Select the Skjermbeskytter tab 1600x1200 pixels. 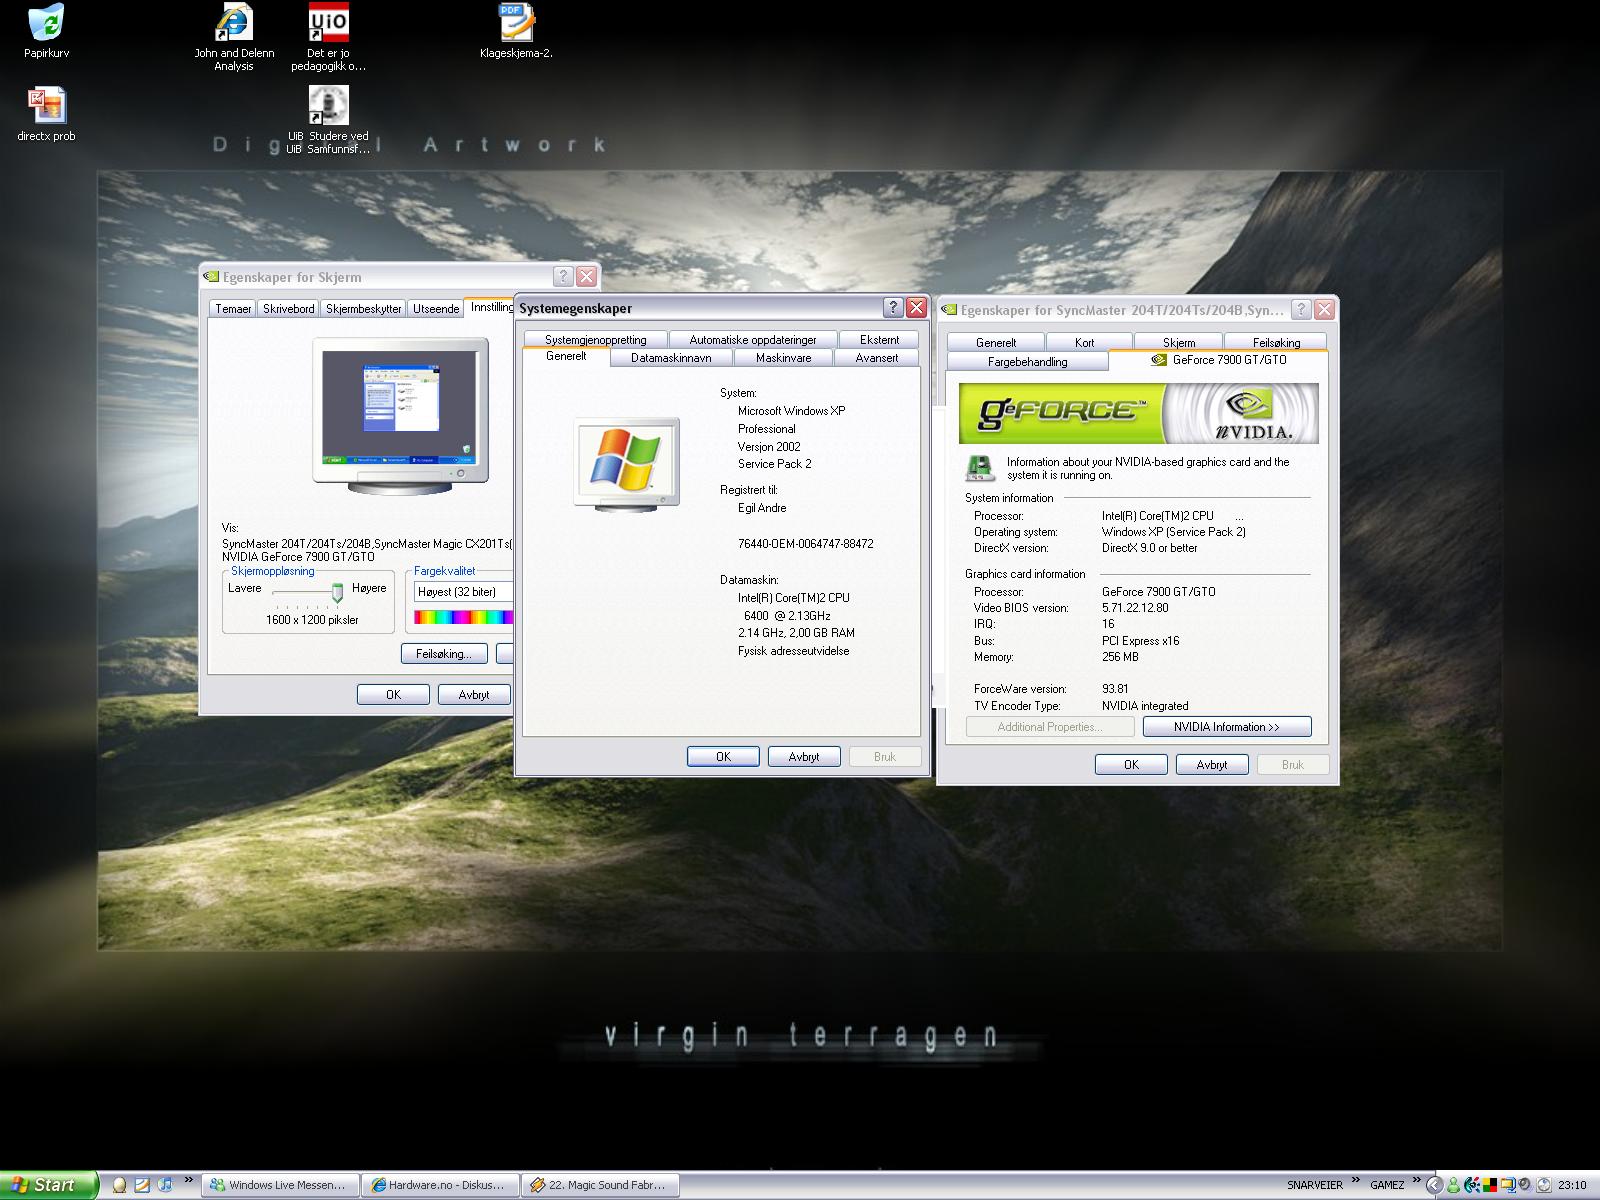coord(364,309)
